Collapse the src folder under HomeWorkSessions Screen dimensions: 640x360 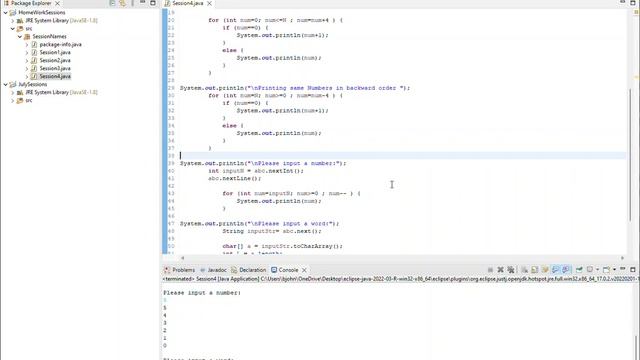click(x=13, y=29)
